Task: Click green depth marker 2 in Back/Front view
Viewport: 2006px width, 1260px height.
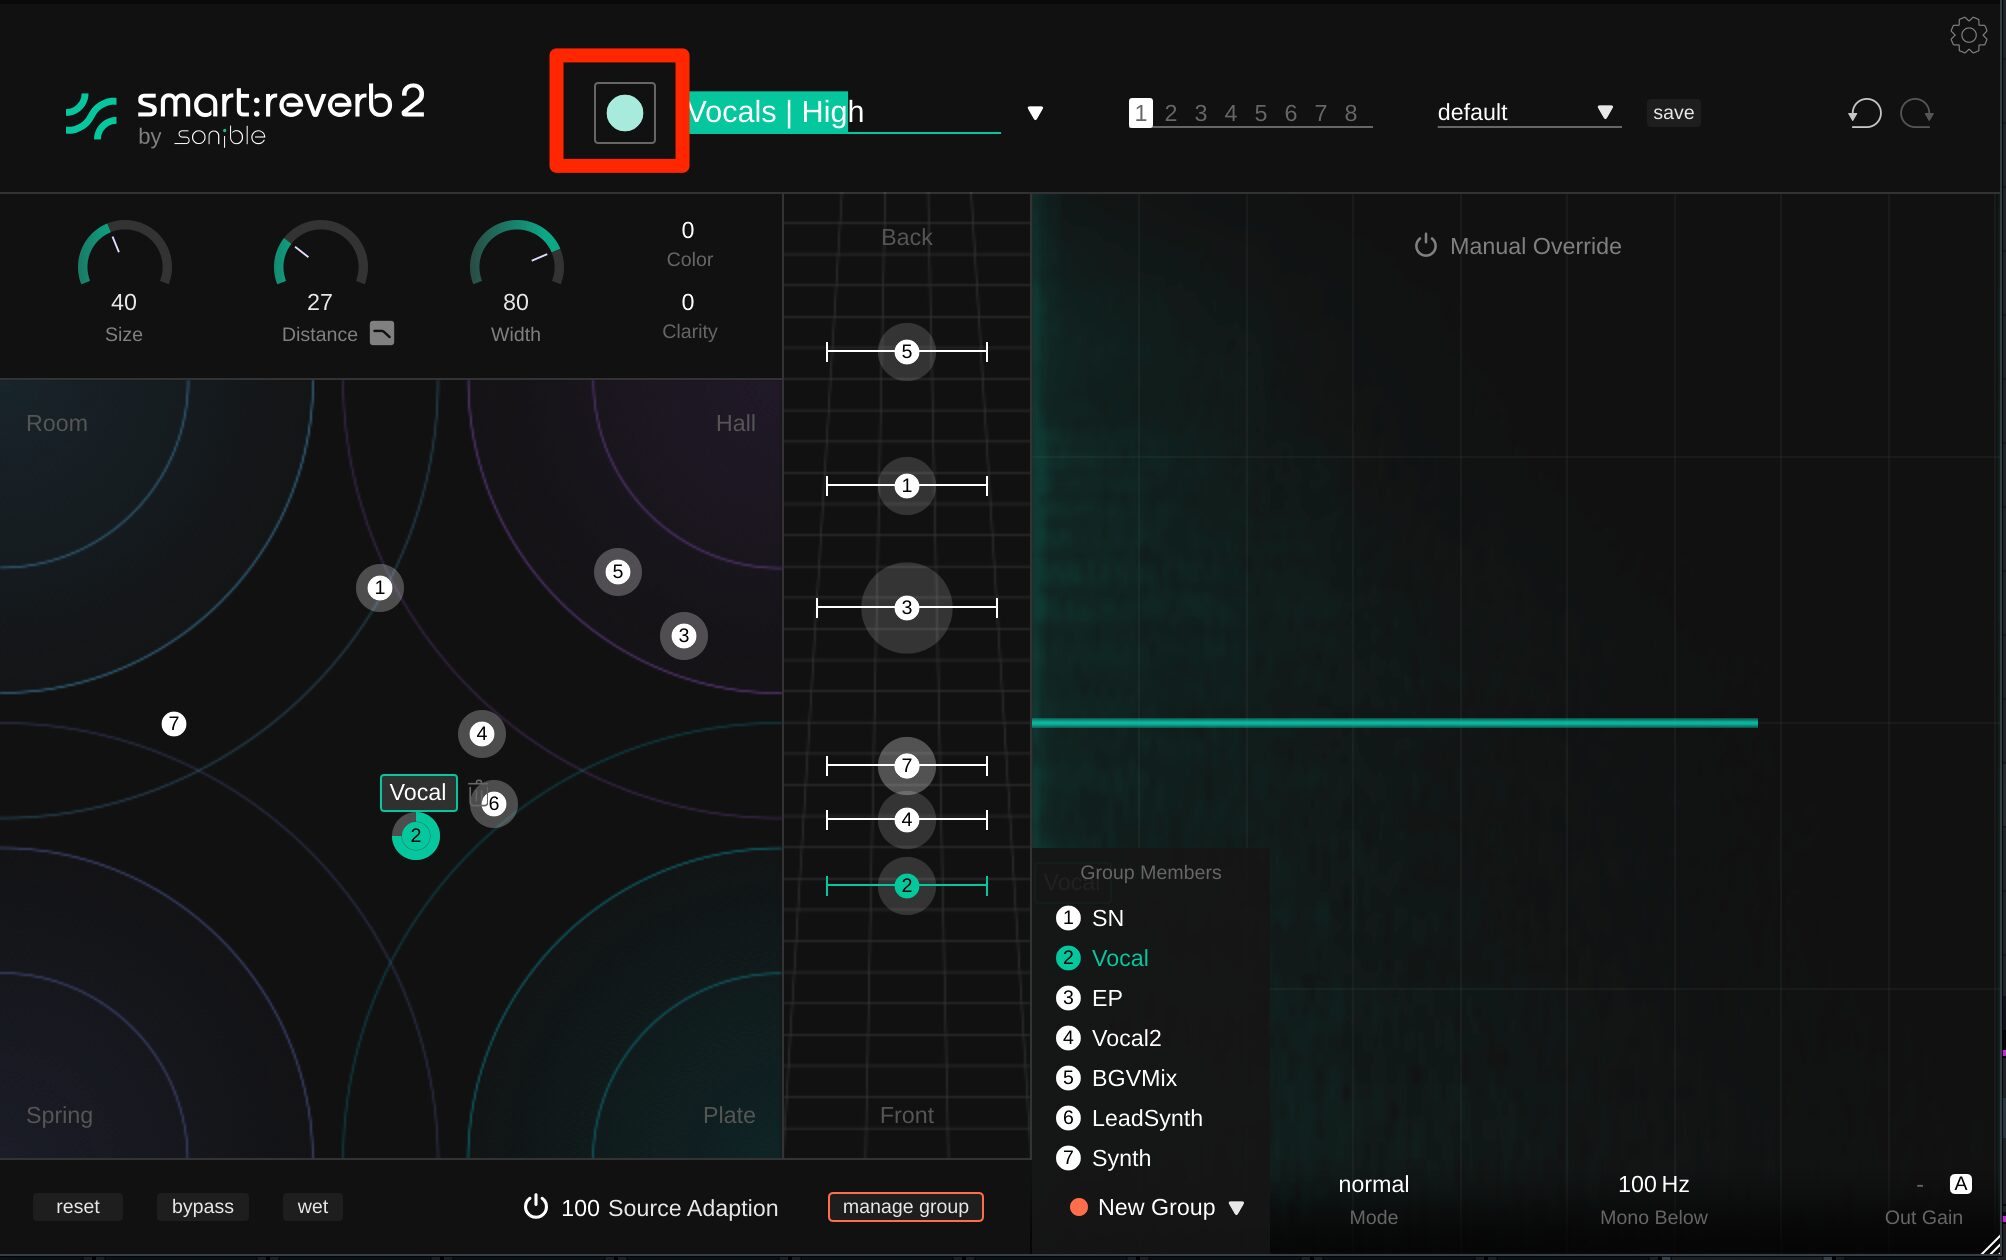Action: tap(906, 885)
